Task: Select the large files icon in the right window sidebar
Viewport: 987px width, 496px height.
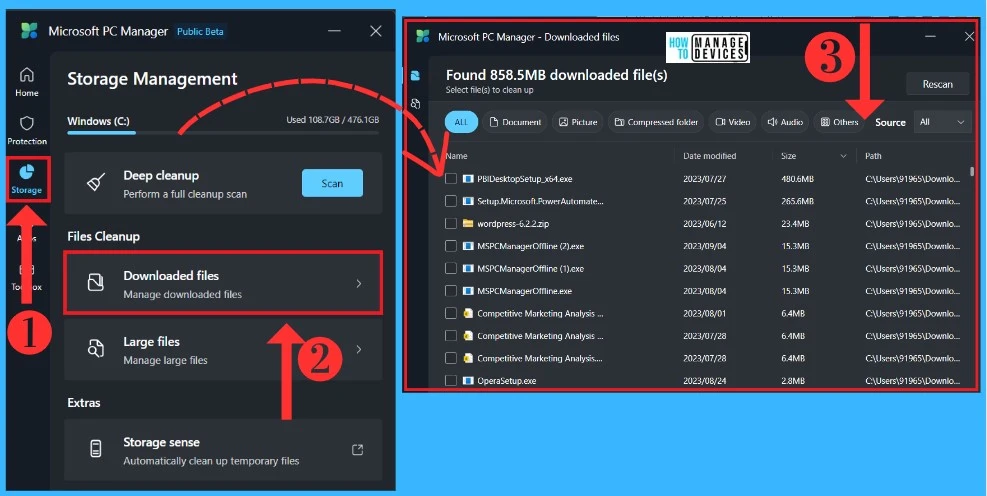Action: pos(415,104)
